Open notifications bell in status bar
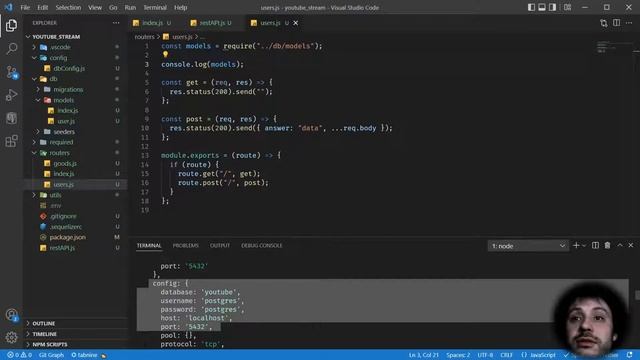The height and width of the screenshot is (360, 640). 629,355
